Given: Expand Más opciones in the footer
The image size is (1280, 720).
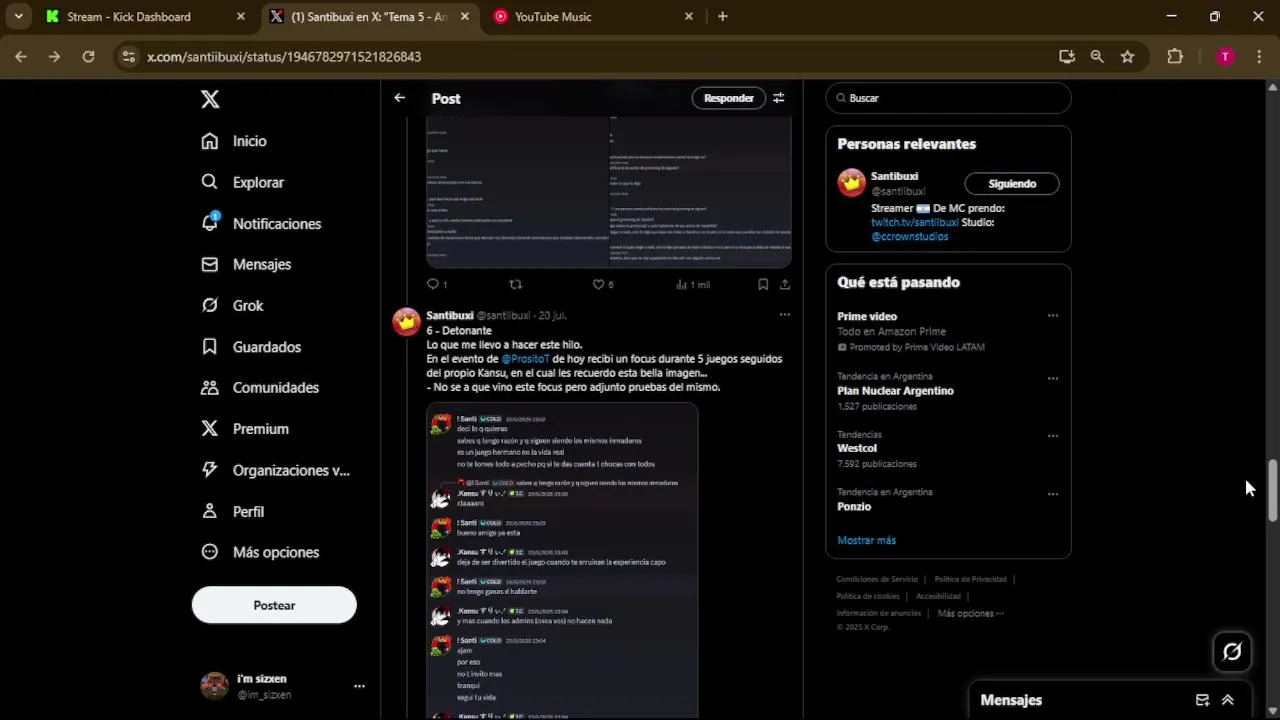Looking at the screenshot, I should point(970,613).
